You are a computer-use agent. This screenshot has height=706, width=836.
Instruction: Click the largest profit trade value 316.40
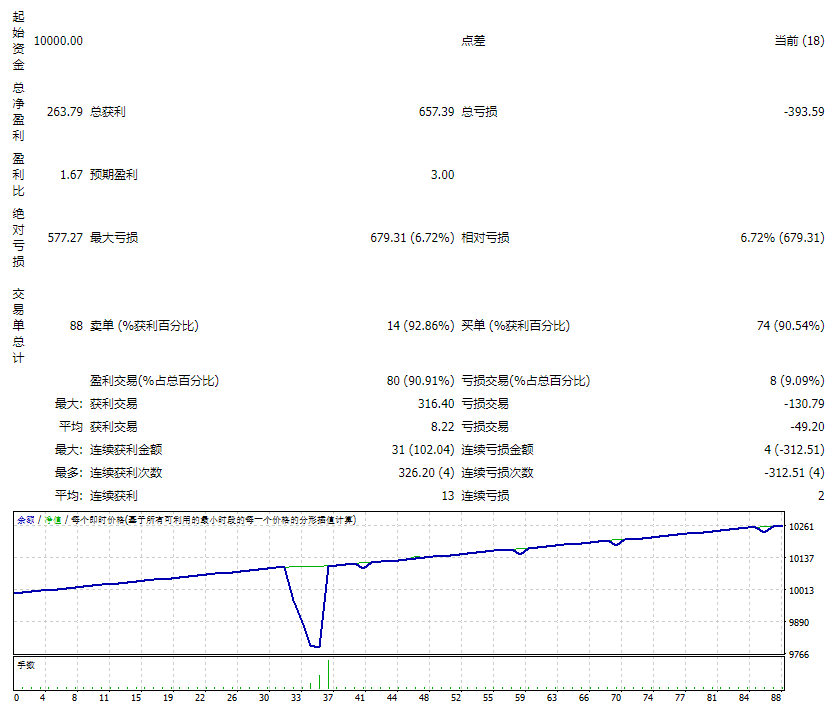coord(436,404)
